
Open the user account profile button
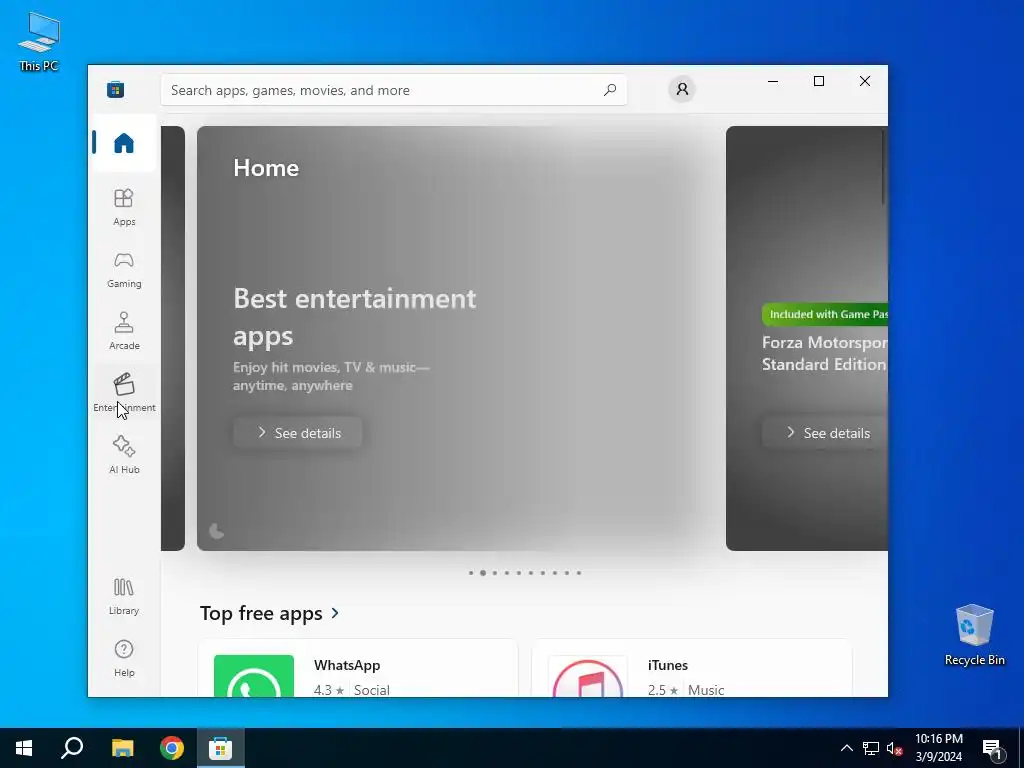click(682, 89)
